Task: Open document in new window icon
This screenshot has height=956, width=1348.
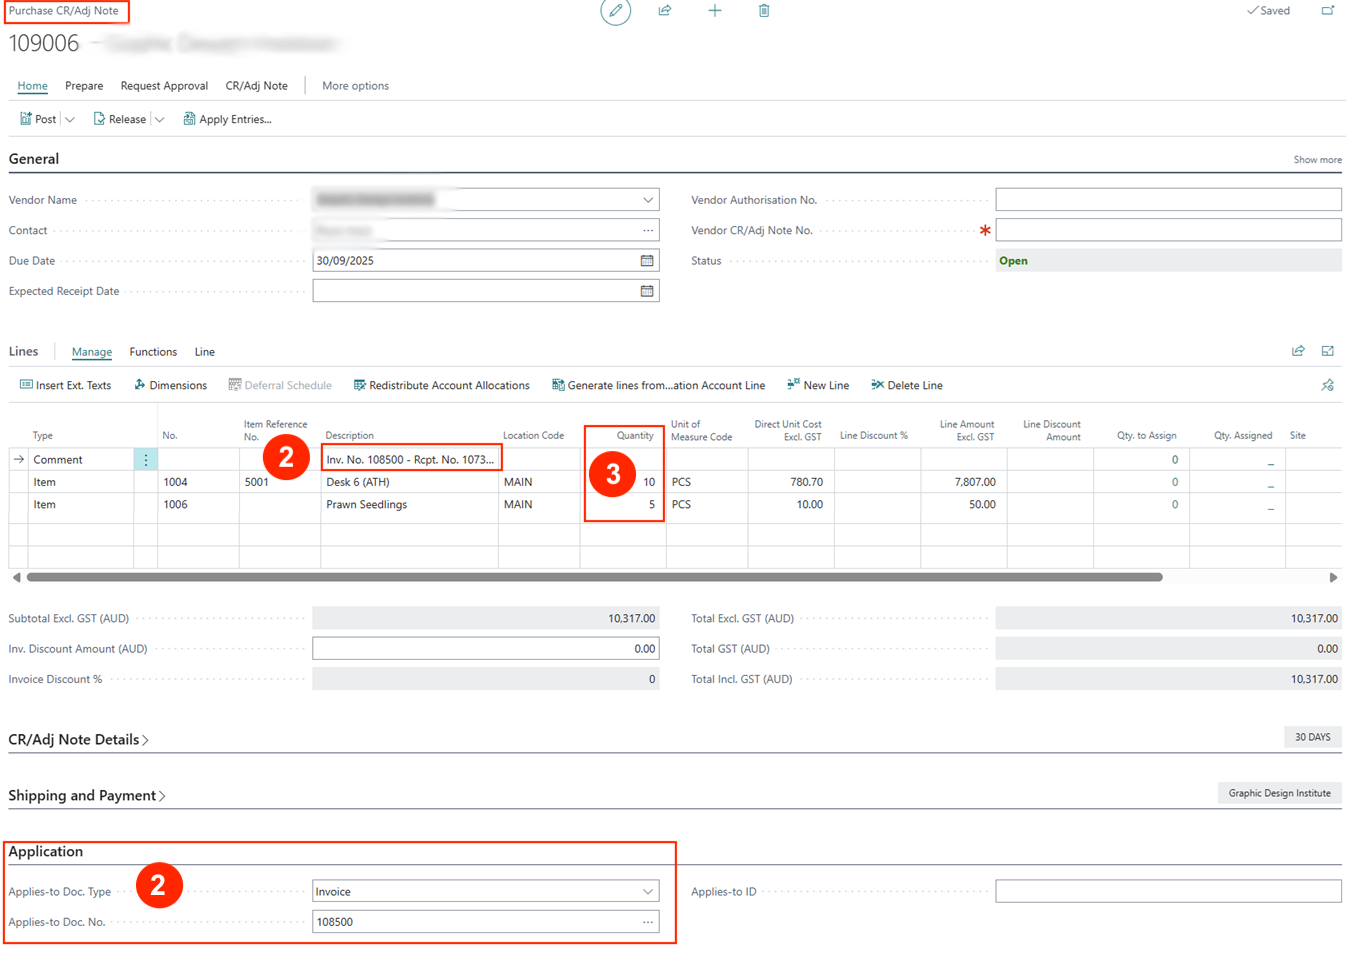Action: [x=1327, y=11]
